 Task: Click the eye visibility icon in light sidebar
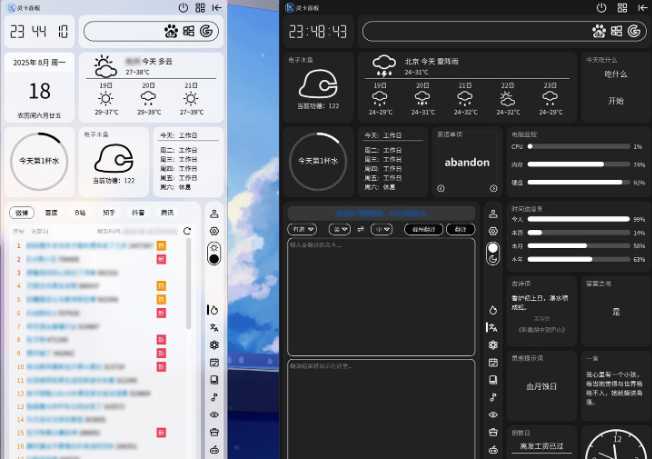coord(214,414)
